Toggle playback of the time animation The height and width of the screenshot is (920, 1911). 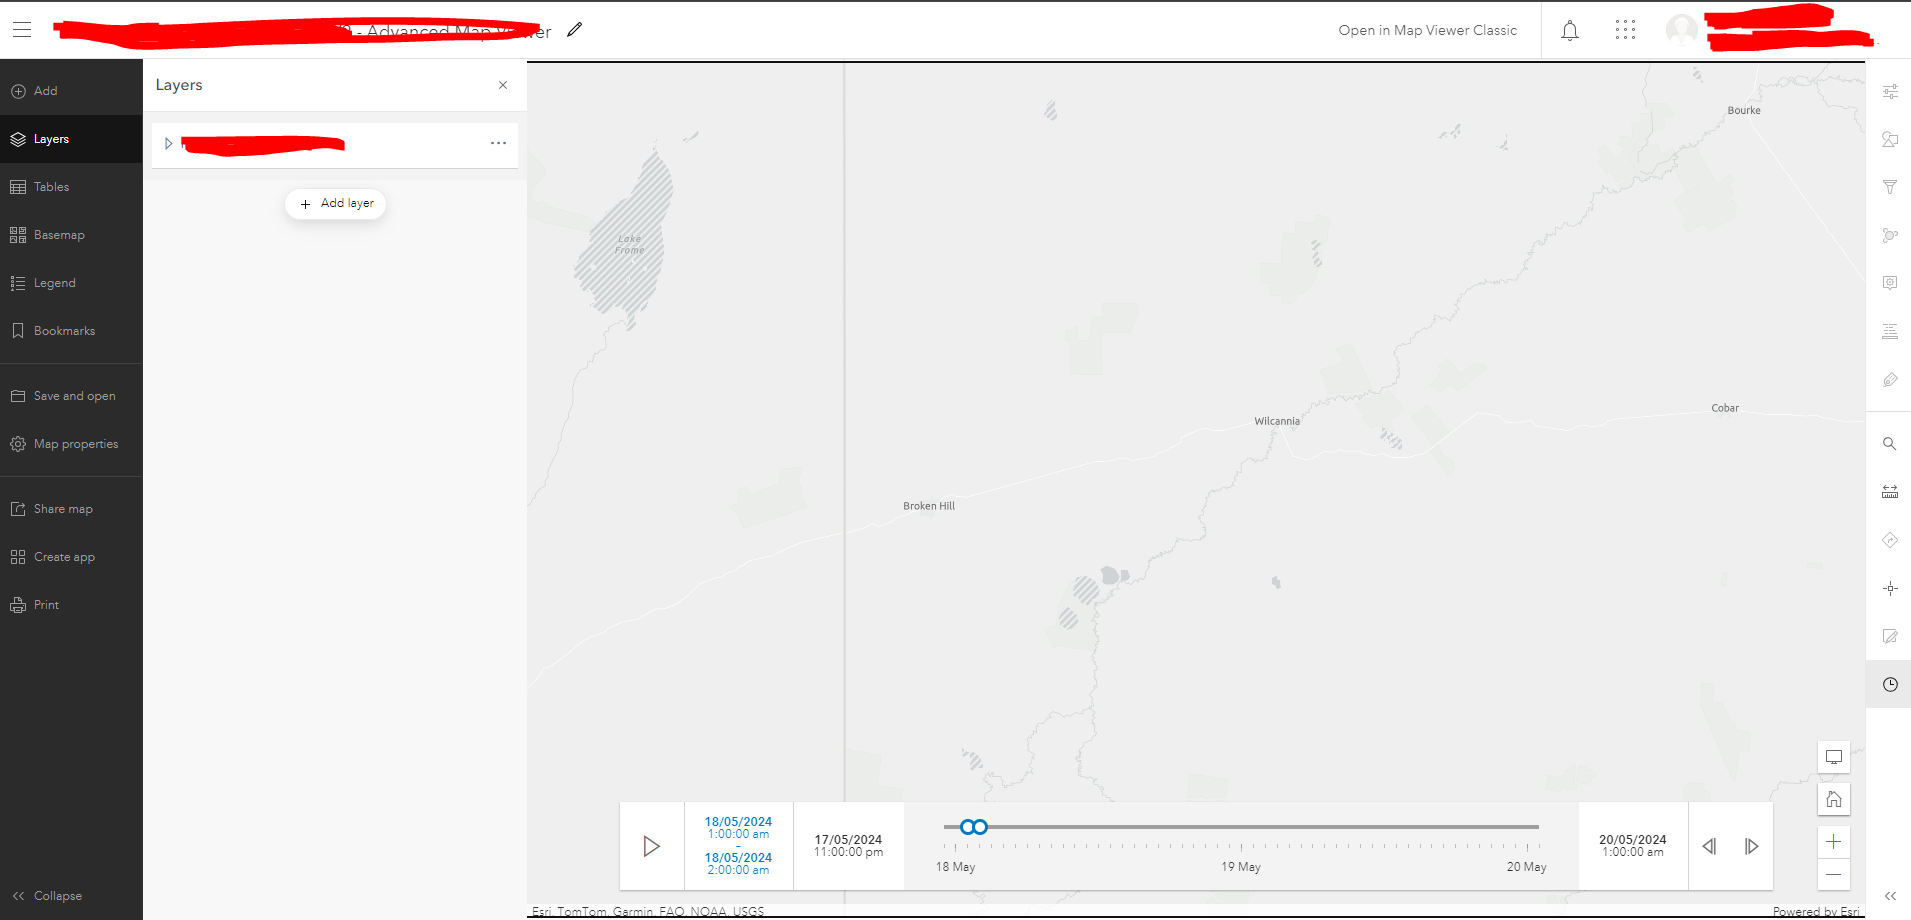click(x=652, y=845)
